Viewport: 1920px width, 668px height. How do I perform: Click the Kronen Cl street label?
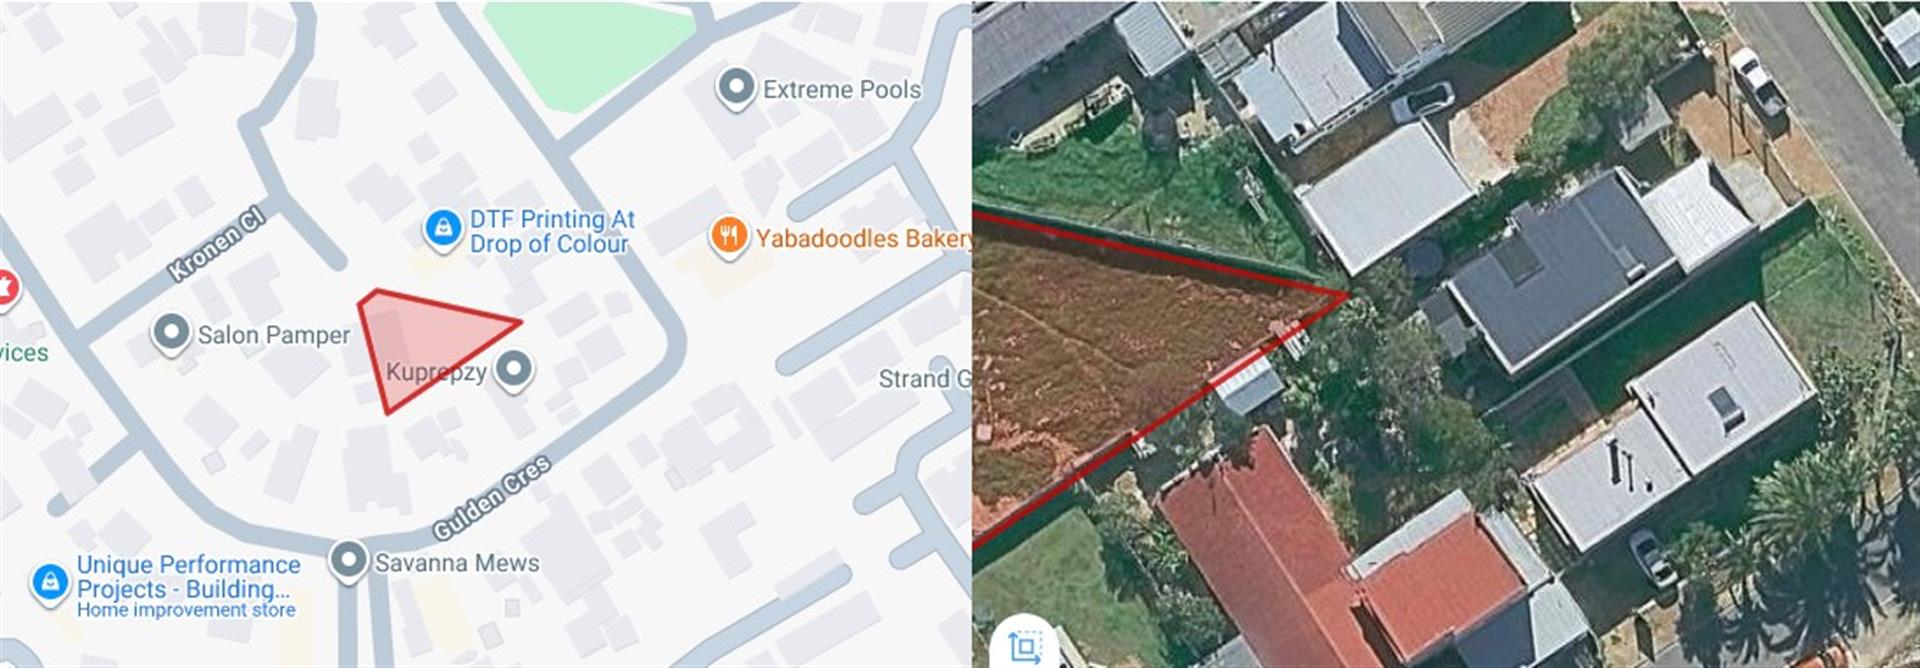(216, 245)
